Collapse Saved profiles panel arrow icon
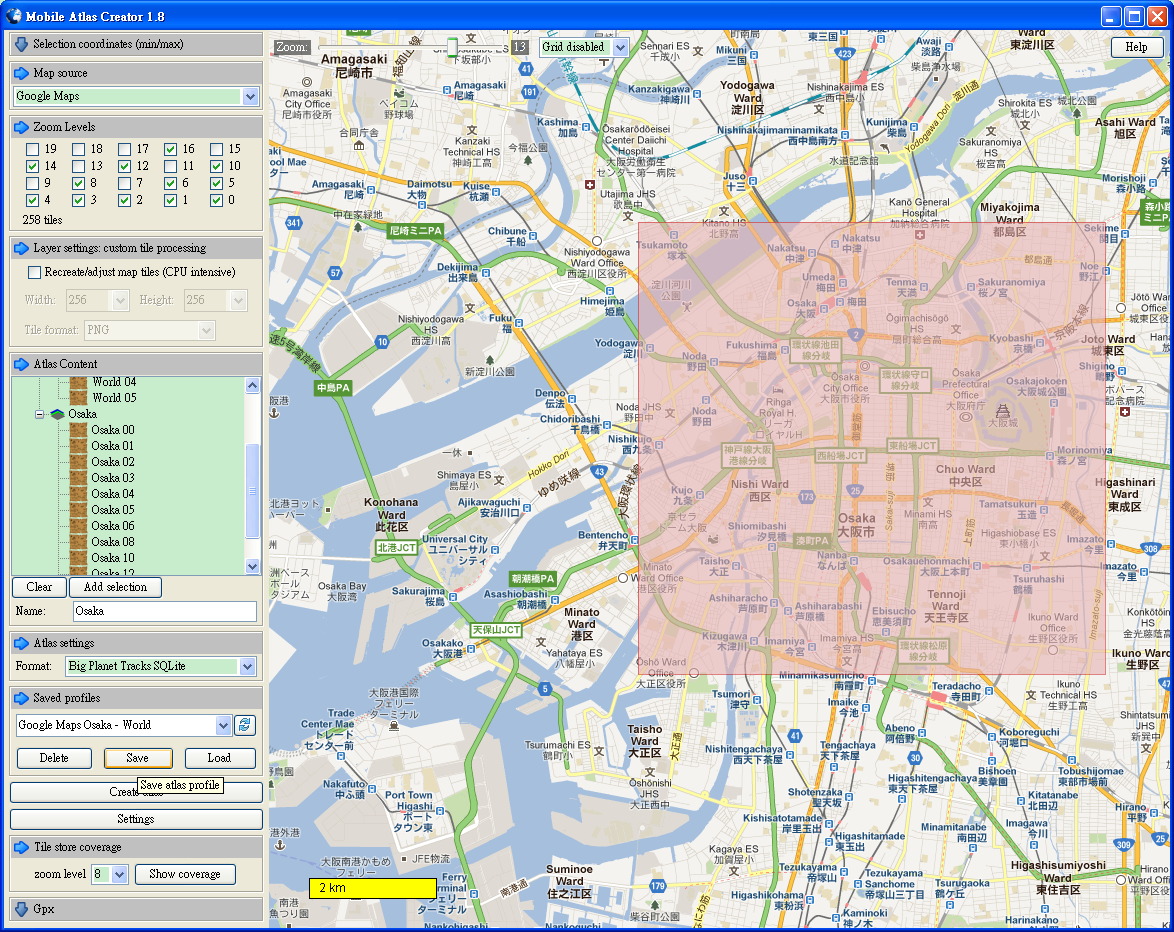The width and height of the screenshot is (1174, 932). pos(21,698)
